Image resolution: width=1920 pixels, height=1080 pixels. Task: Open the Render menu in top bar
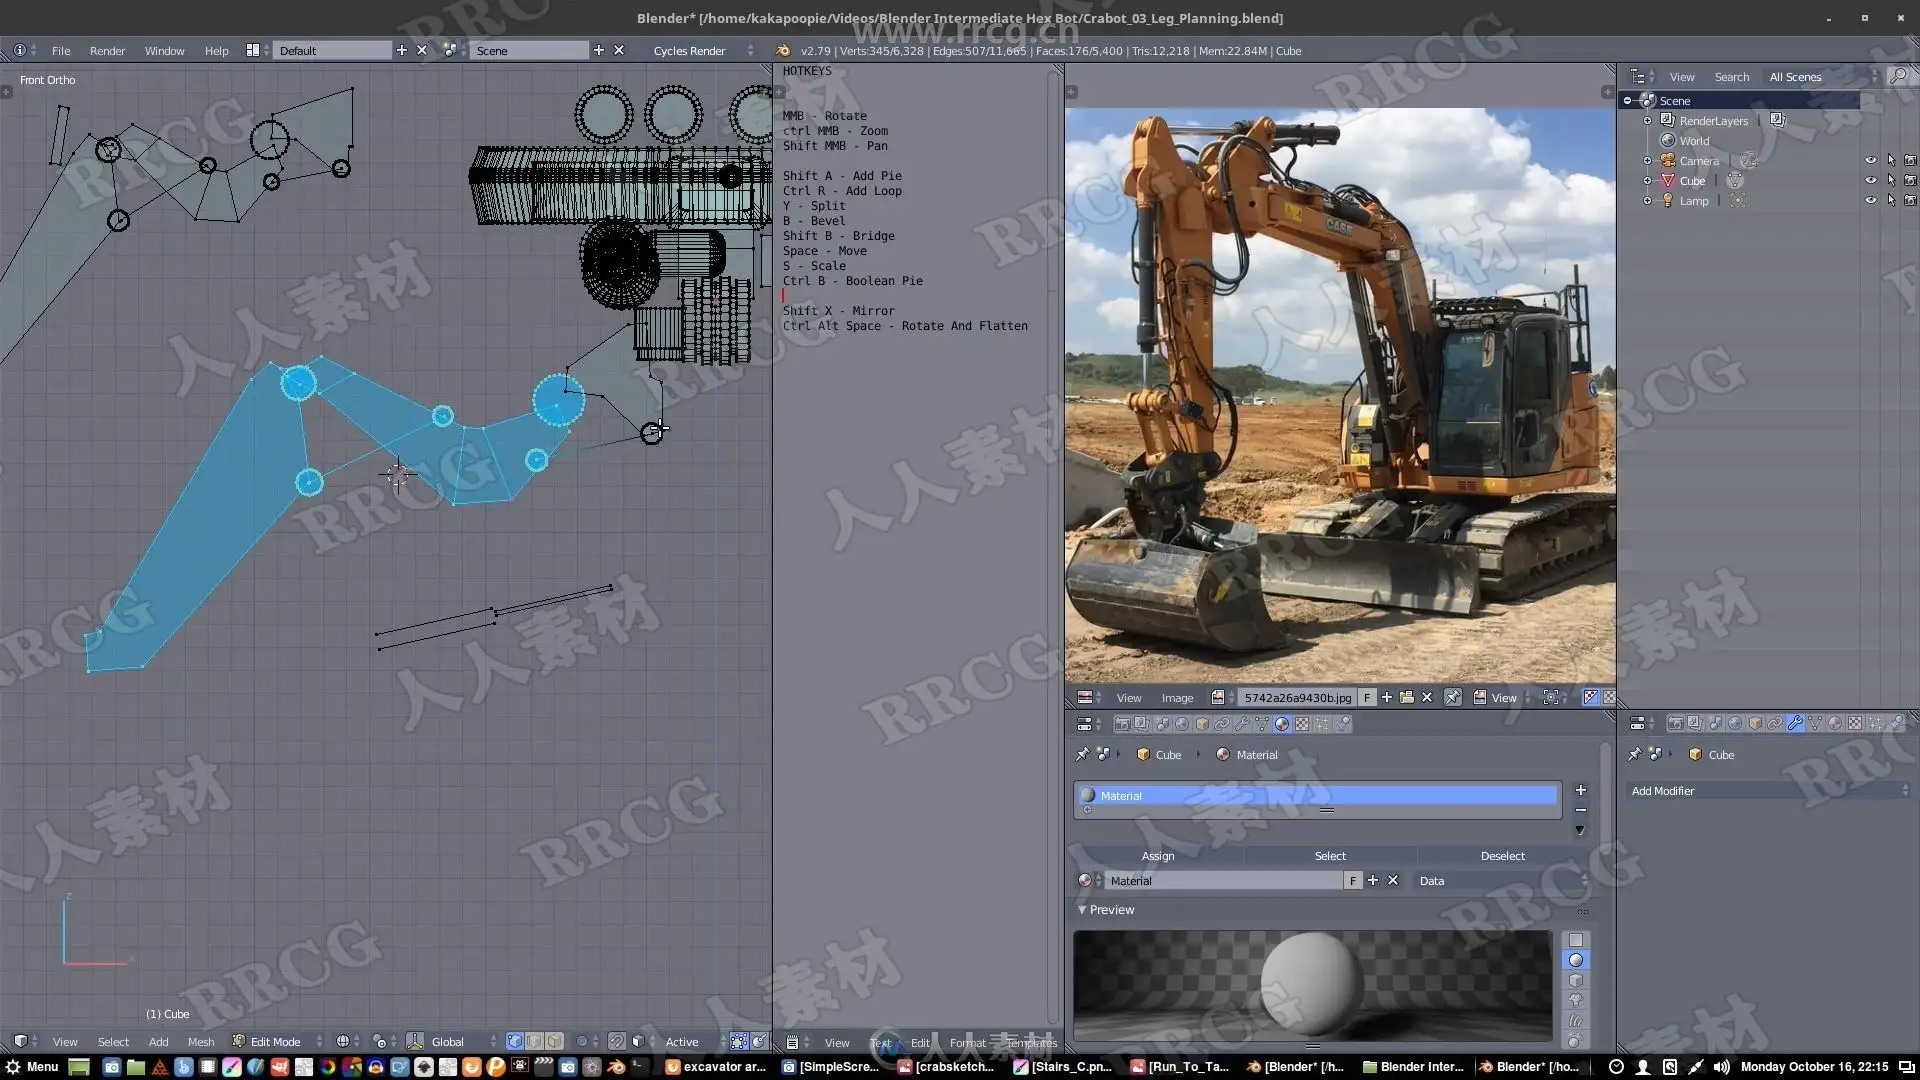107,50
